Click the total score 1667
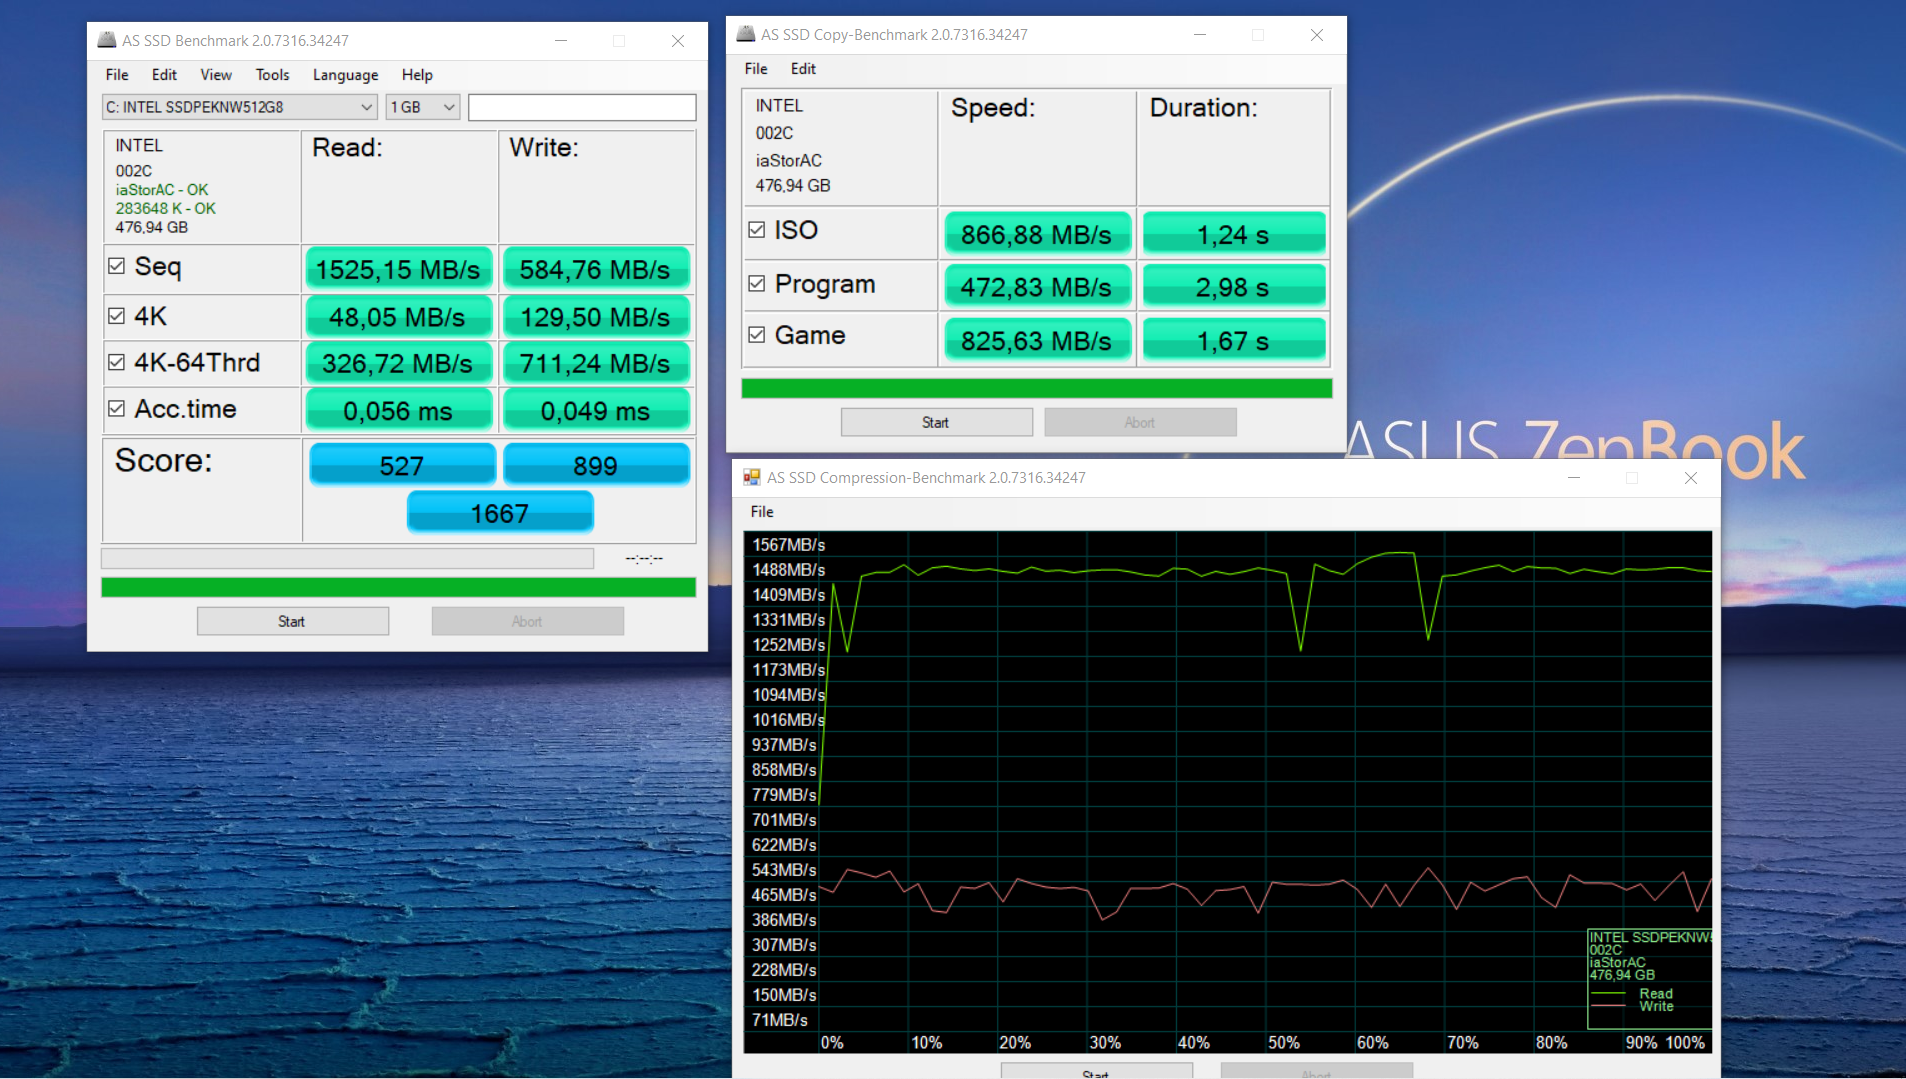The height and width of the screenshot is (1079, 1906). point(500,513)
